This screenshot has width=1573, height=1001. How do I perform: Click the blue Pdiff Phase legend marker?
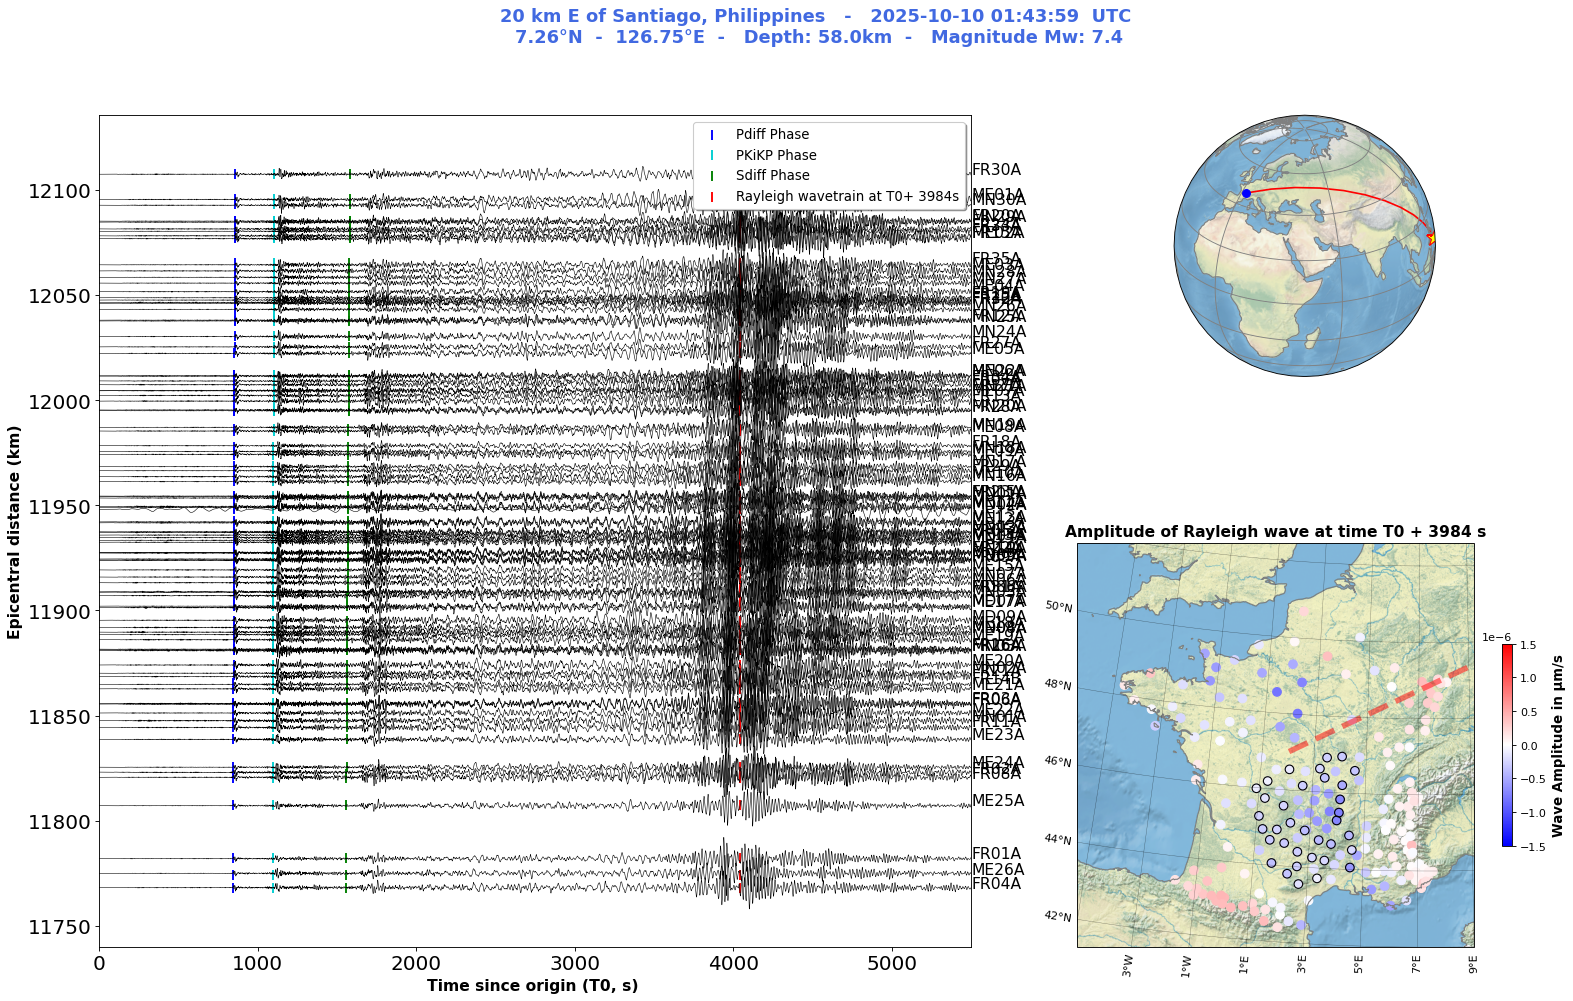pos(712,135)
